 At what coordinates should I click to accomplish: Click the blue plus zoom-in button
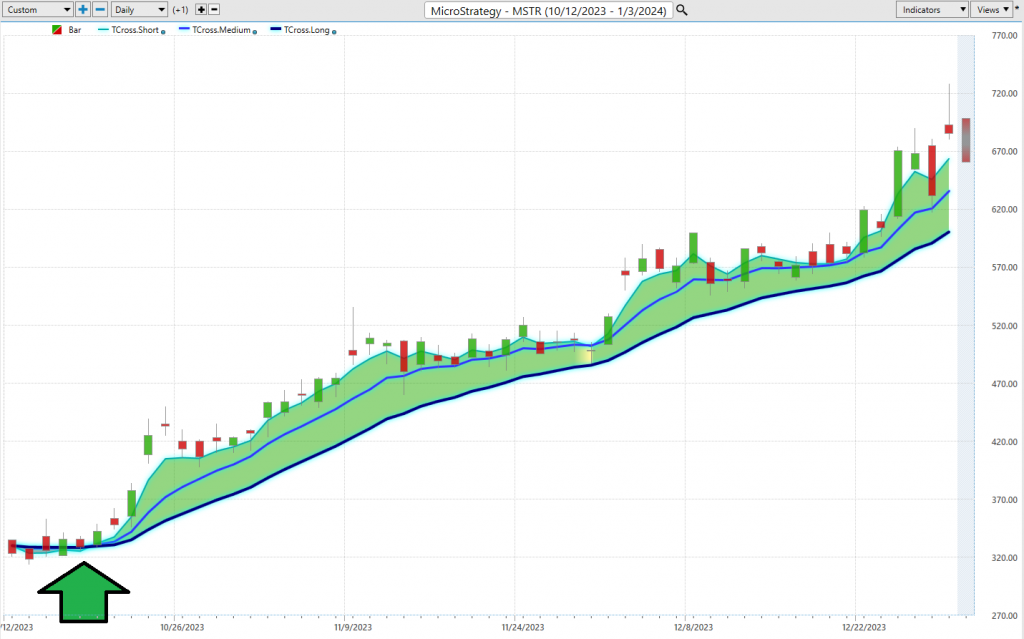pos(83,9)
